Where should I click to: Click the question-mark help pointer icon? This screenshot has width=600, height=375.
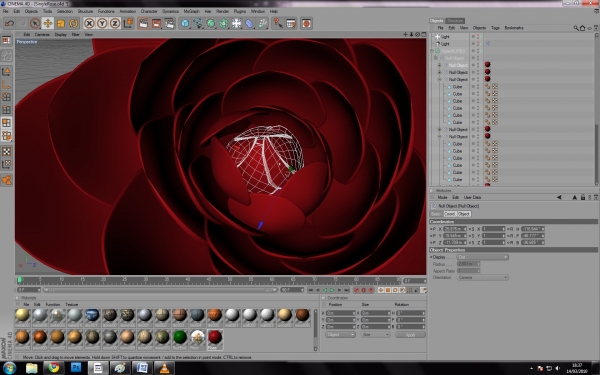pyautogui.click(x=277, y=23)
